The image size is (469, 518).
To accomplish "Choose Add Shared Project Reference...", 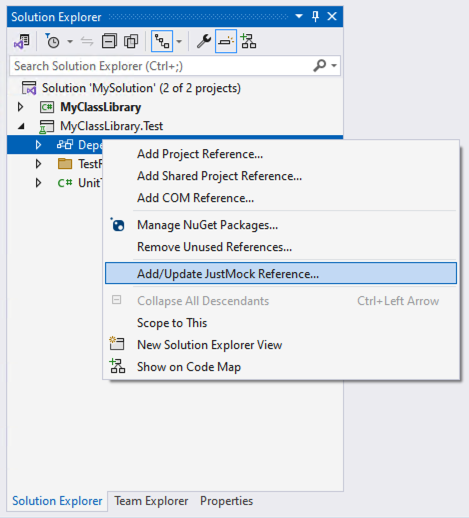I will pyautogui.click(x=281, y=176).
